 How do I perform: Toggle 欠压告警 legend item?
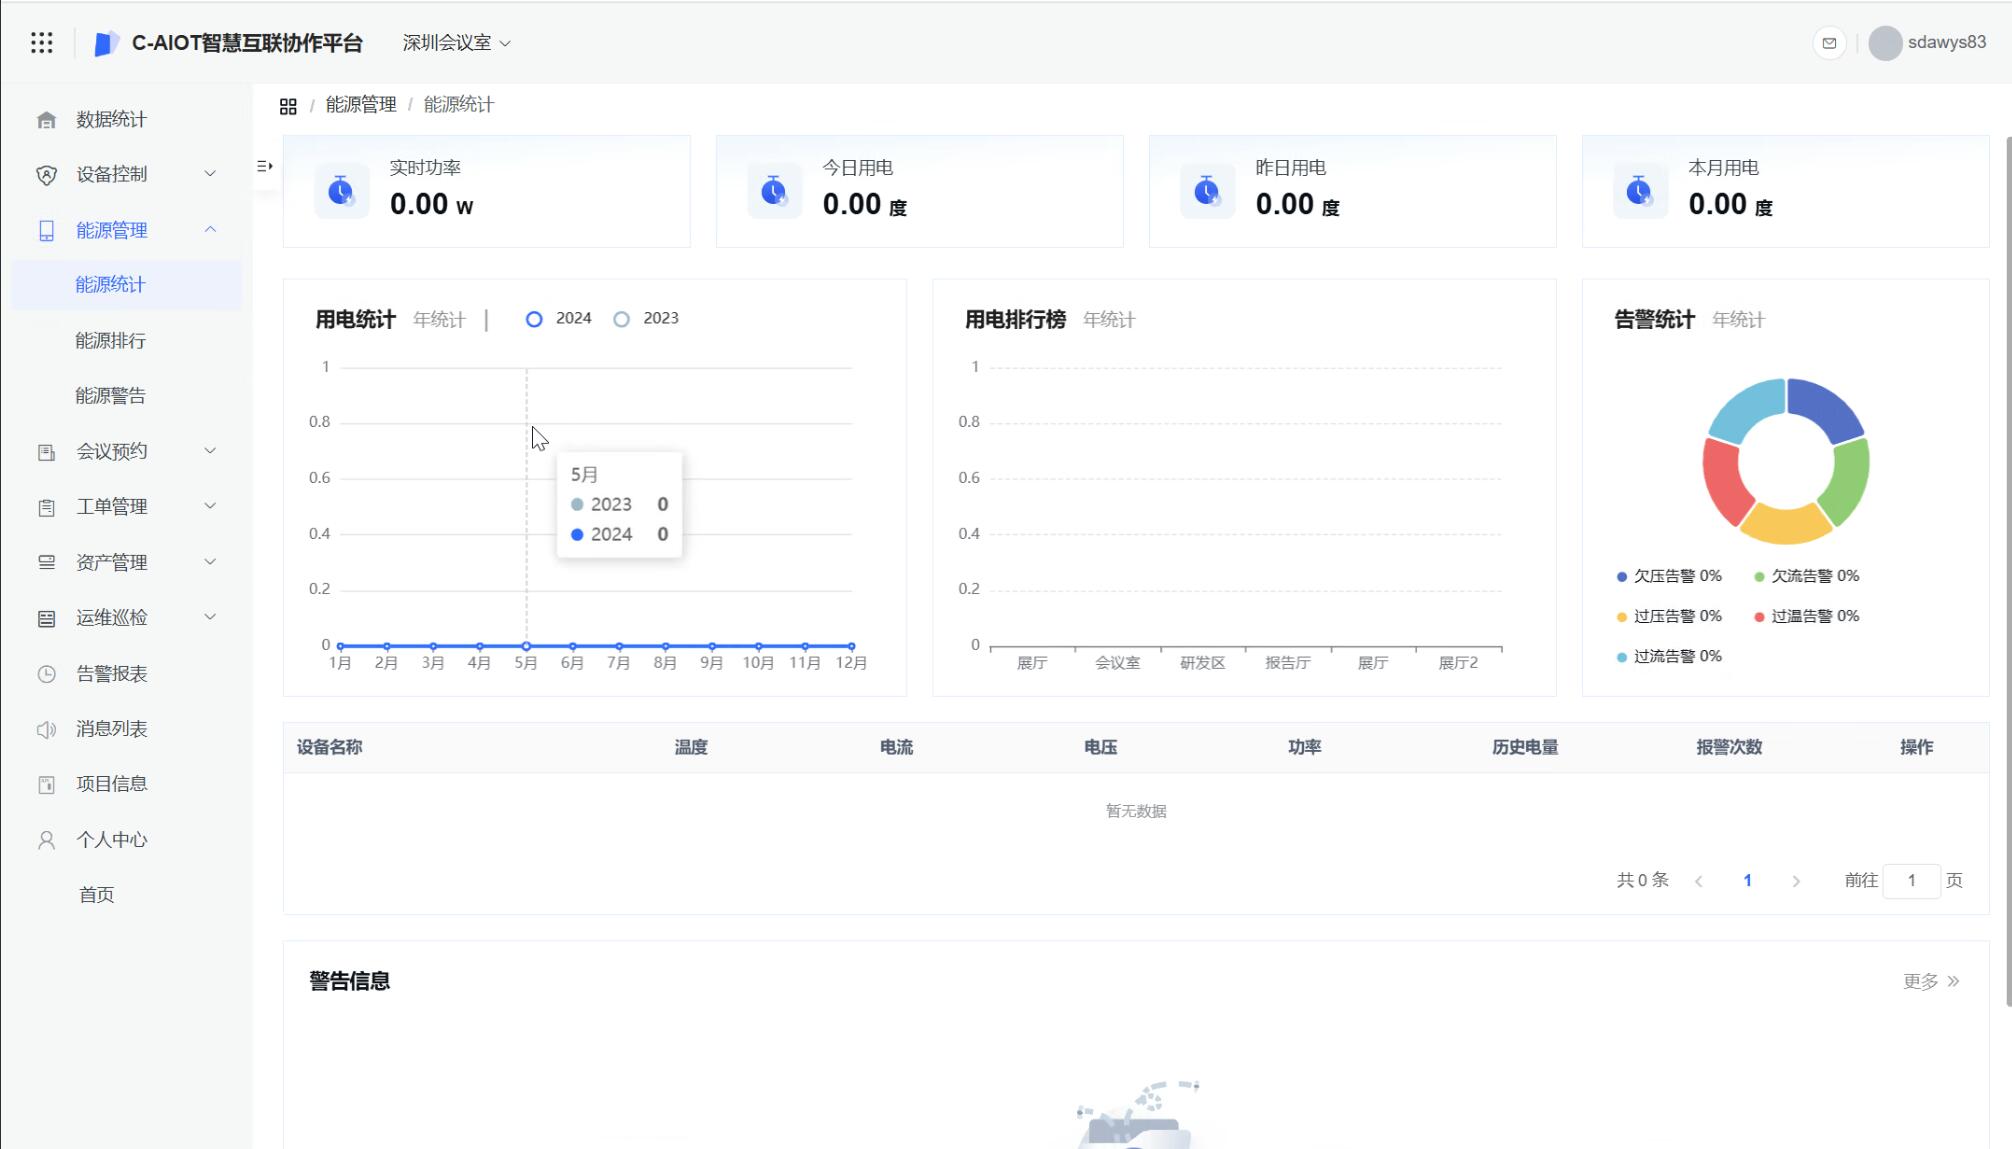click(1669, 577)
